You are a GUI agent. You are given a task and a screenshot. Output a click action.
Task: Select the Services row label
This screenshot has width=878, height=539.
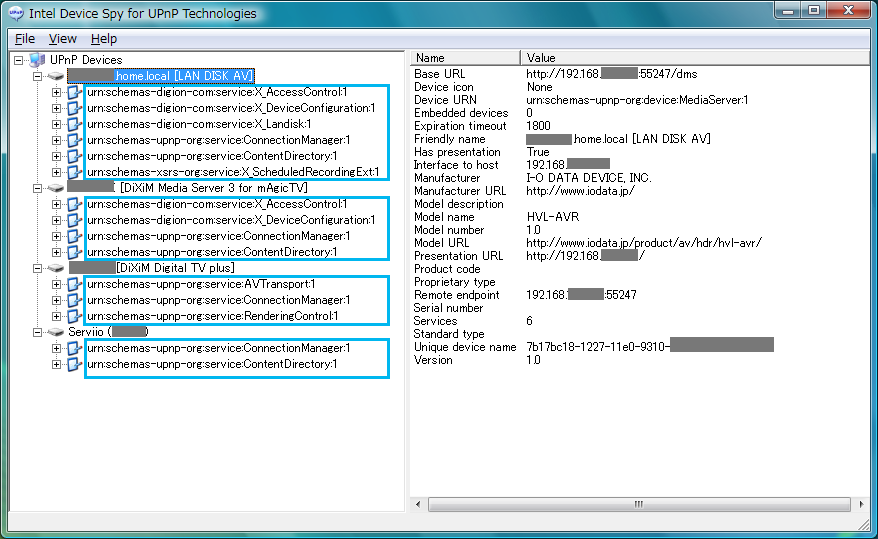point(435,321)
